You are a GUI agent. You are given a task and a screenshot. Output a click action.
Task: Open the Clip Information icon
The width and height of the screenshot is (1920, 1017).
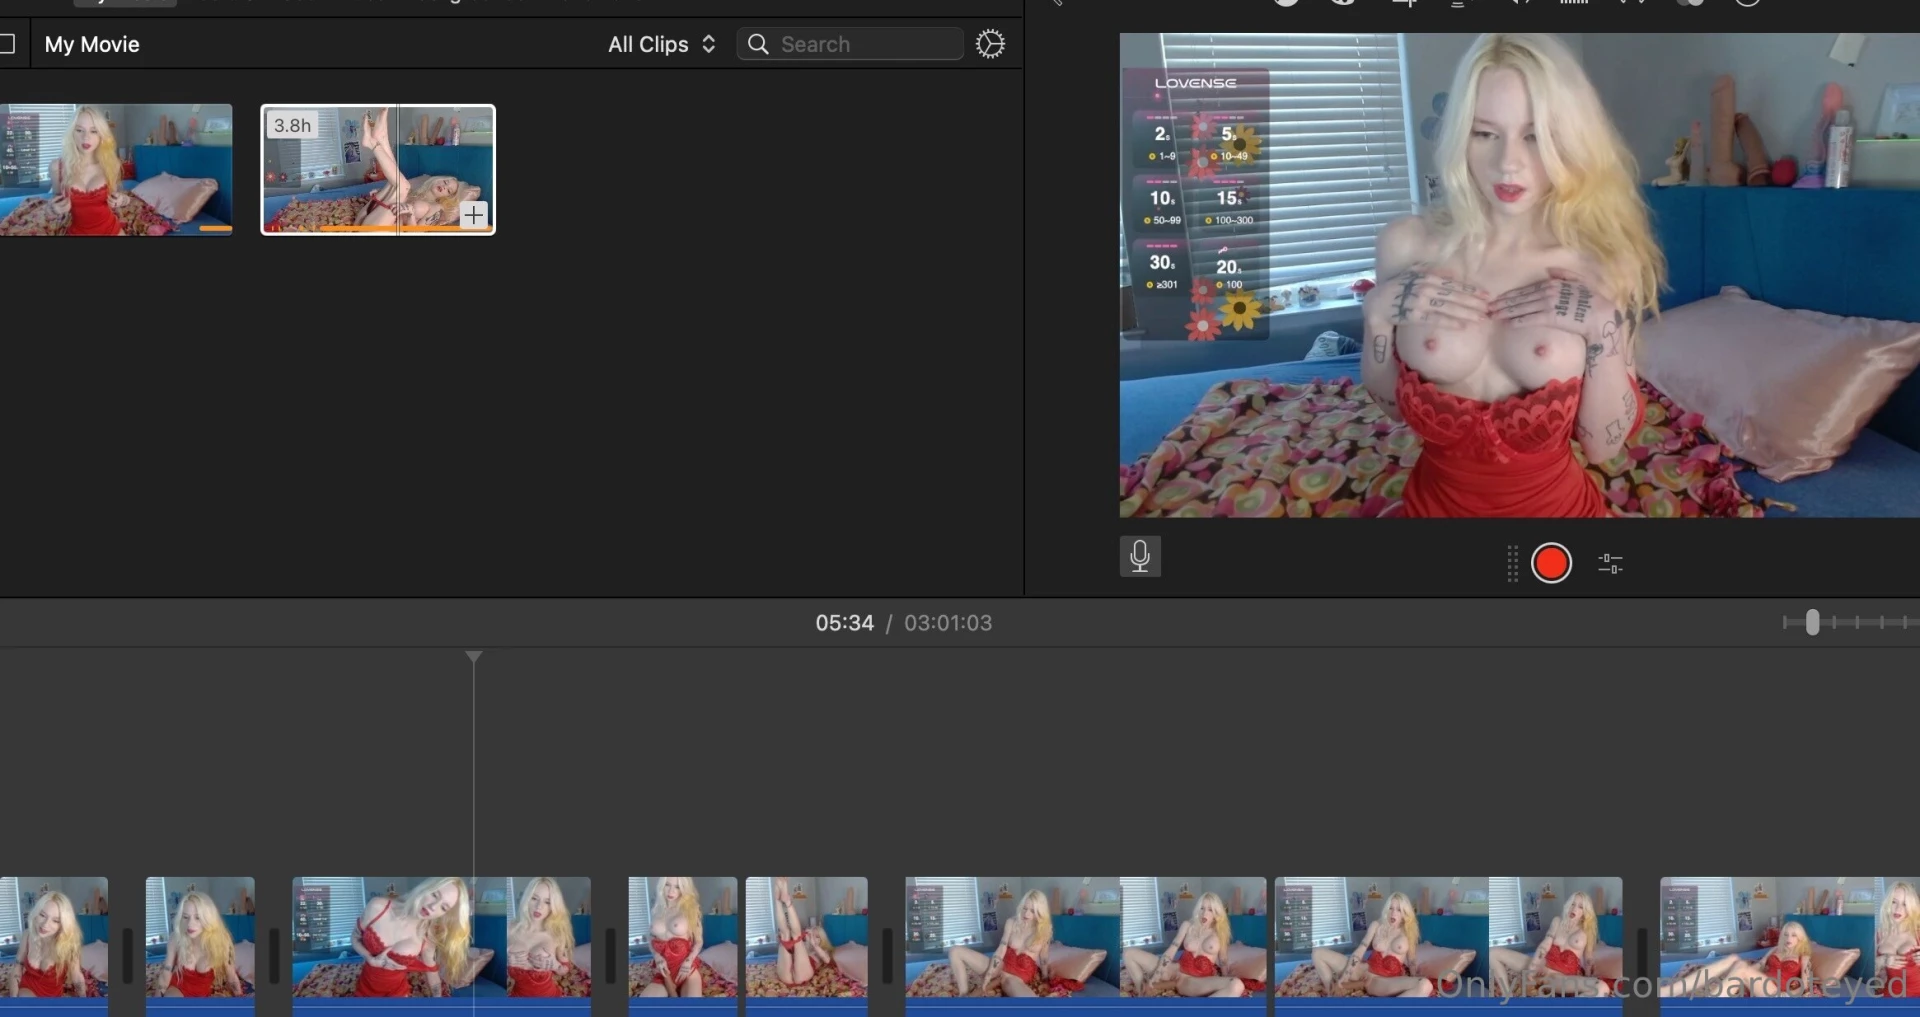(x=1748, y=4)
